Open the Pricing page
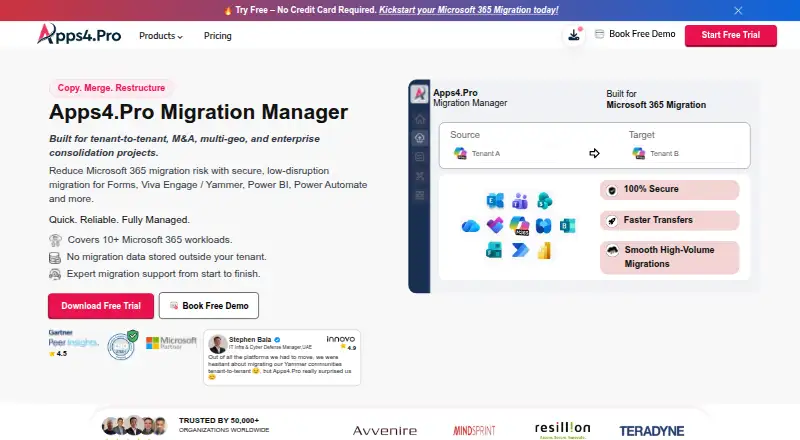Viewport: 800px width, 440px height. coord(217,36)
